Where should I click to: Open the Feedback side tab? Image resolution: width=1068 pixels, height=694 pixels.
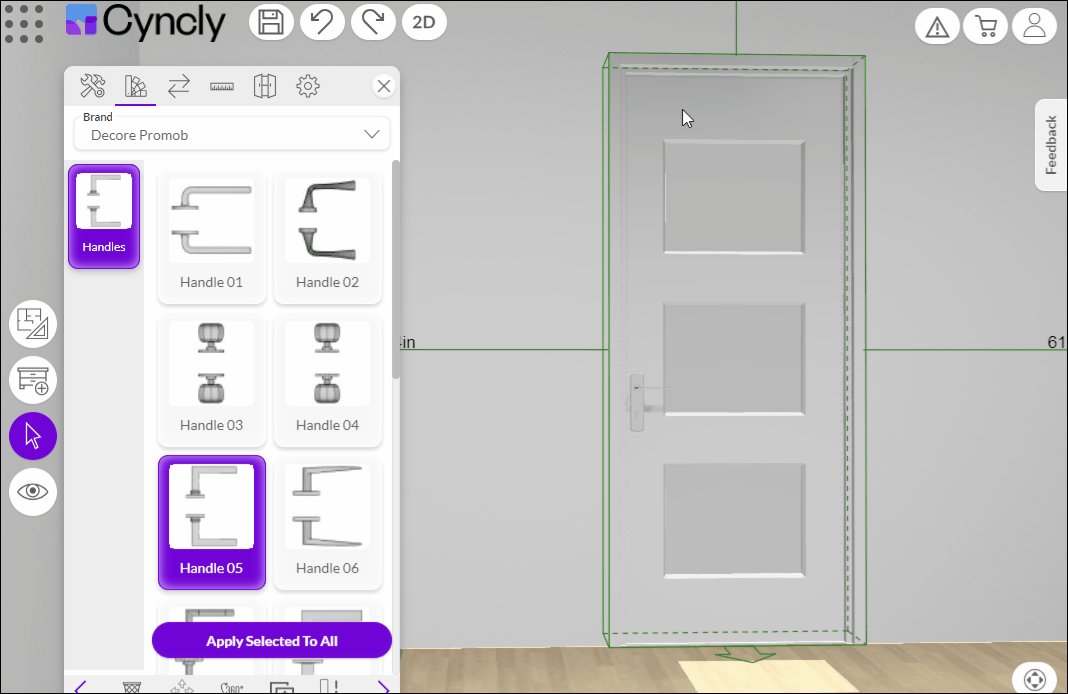1051,145
